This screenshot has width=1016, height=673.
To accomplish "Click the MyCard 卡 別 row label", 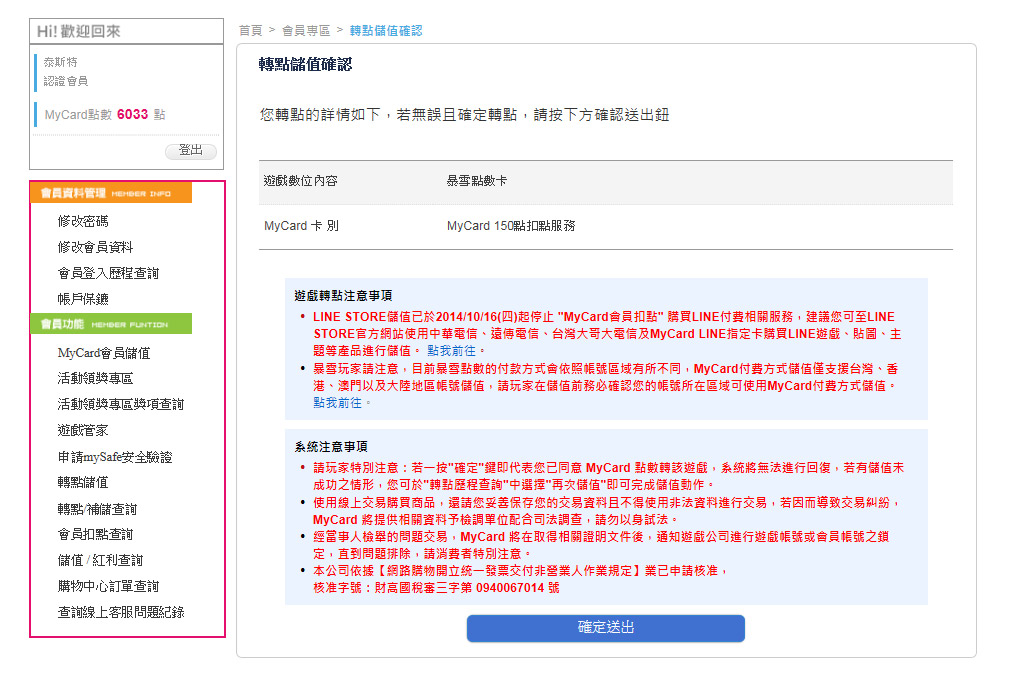I will (x=301, y=225).
